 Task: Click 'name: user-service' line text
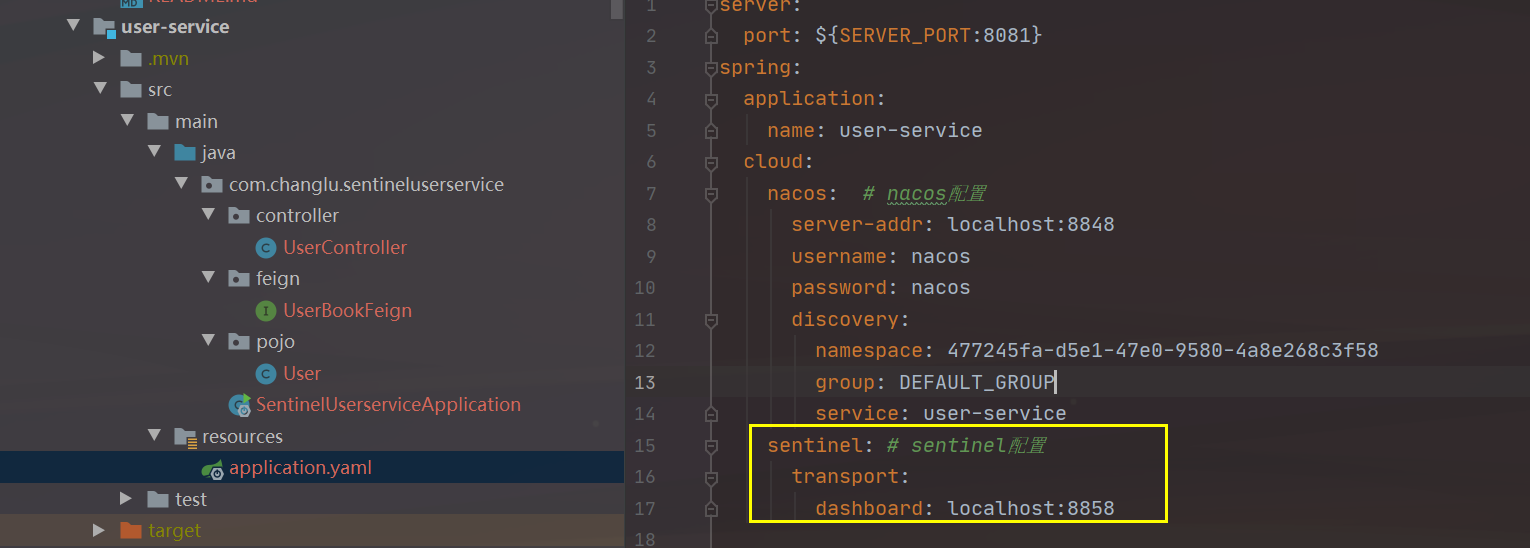(x=875, y=130)
